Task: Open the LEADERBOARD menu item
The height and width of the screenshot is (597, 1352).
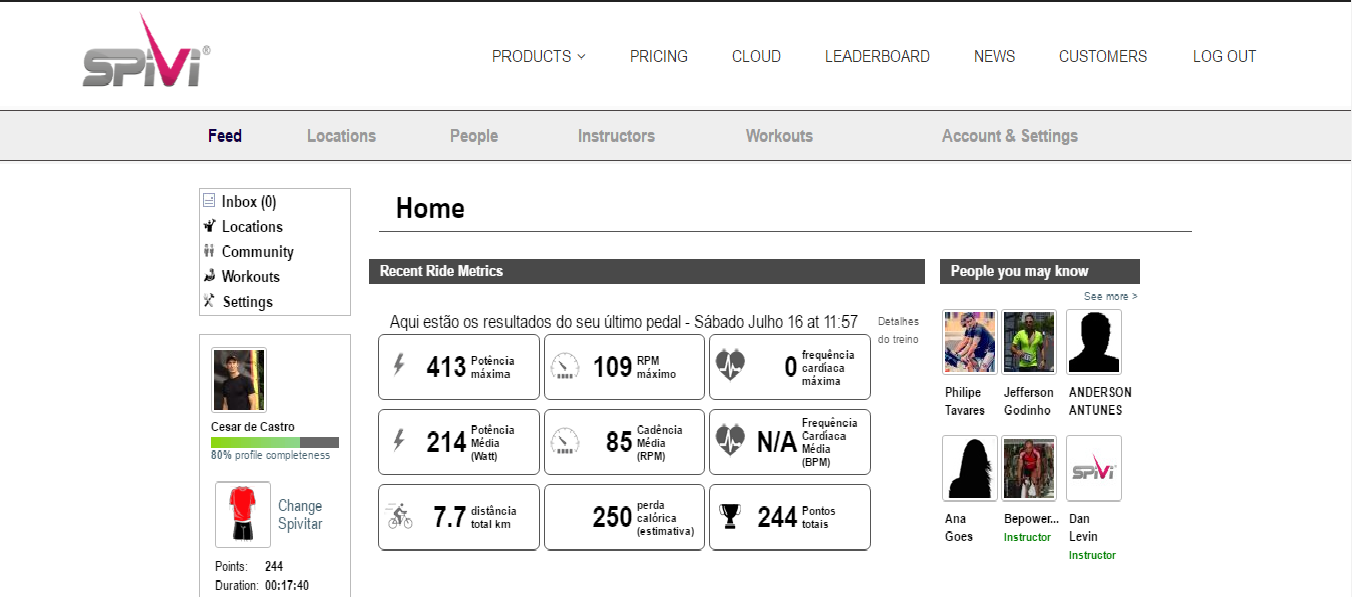Action: 877,57
